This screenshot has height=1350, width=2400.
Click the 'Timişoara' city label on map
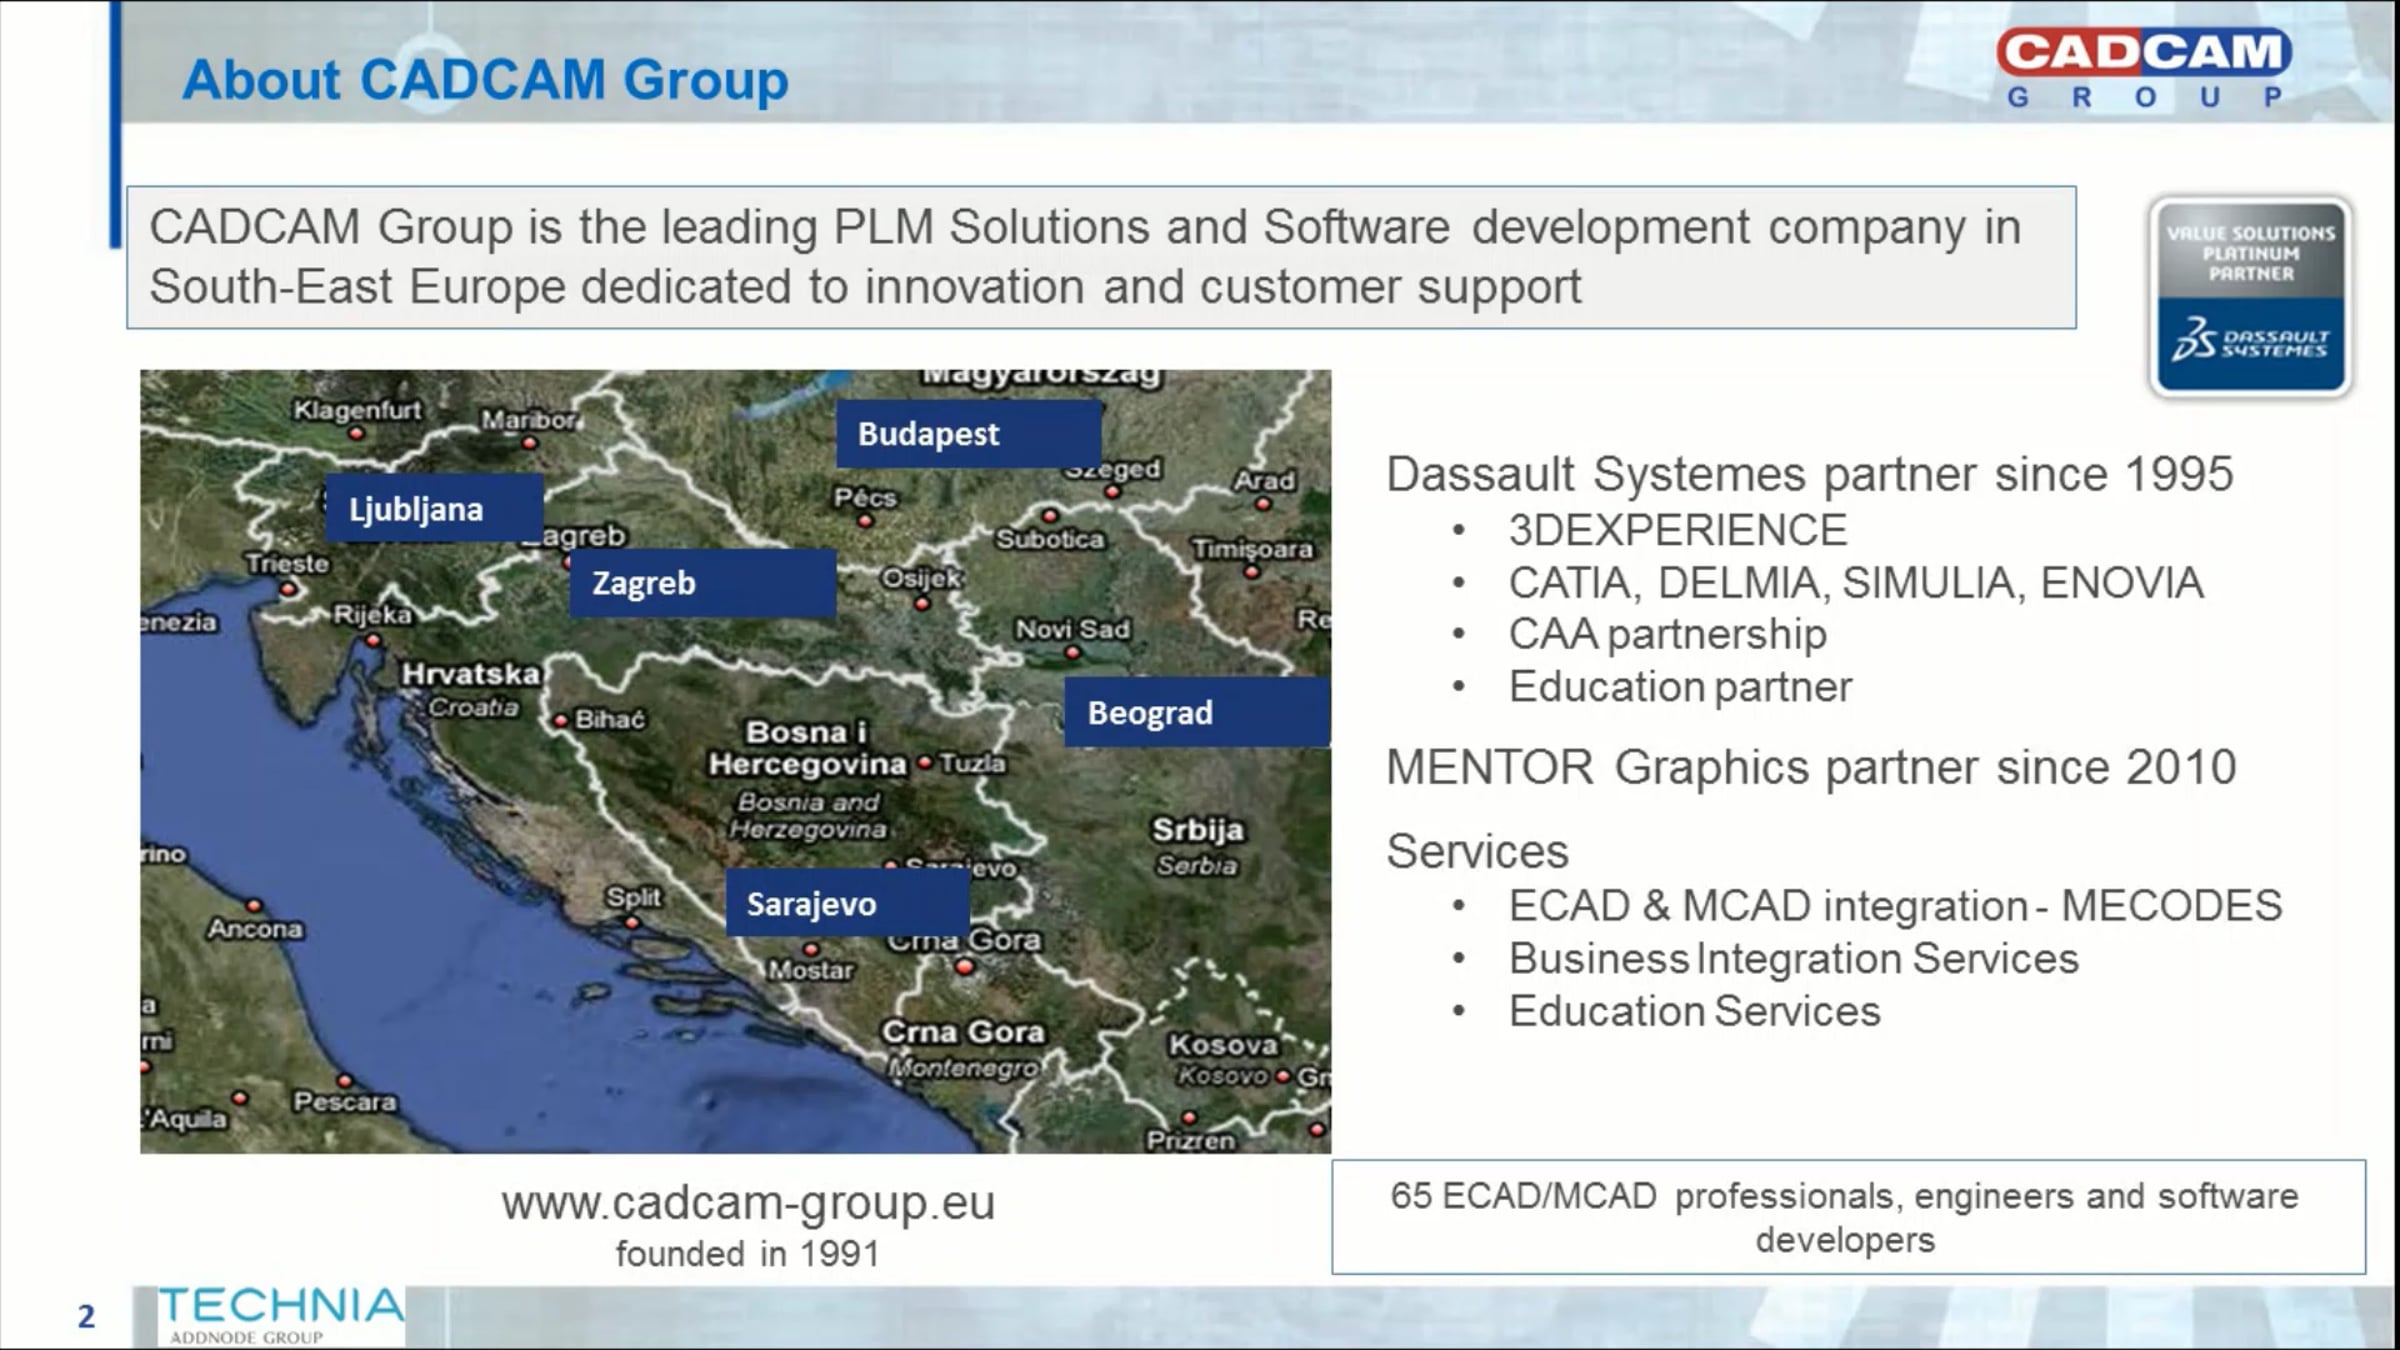click(1252, 549)
